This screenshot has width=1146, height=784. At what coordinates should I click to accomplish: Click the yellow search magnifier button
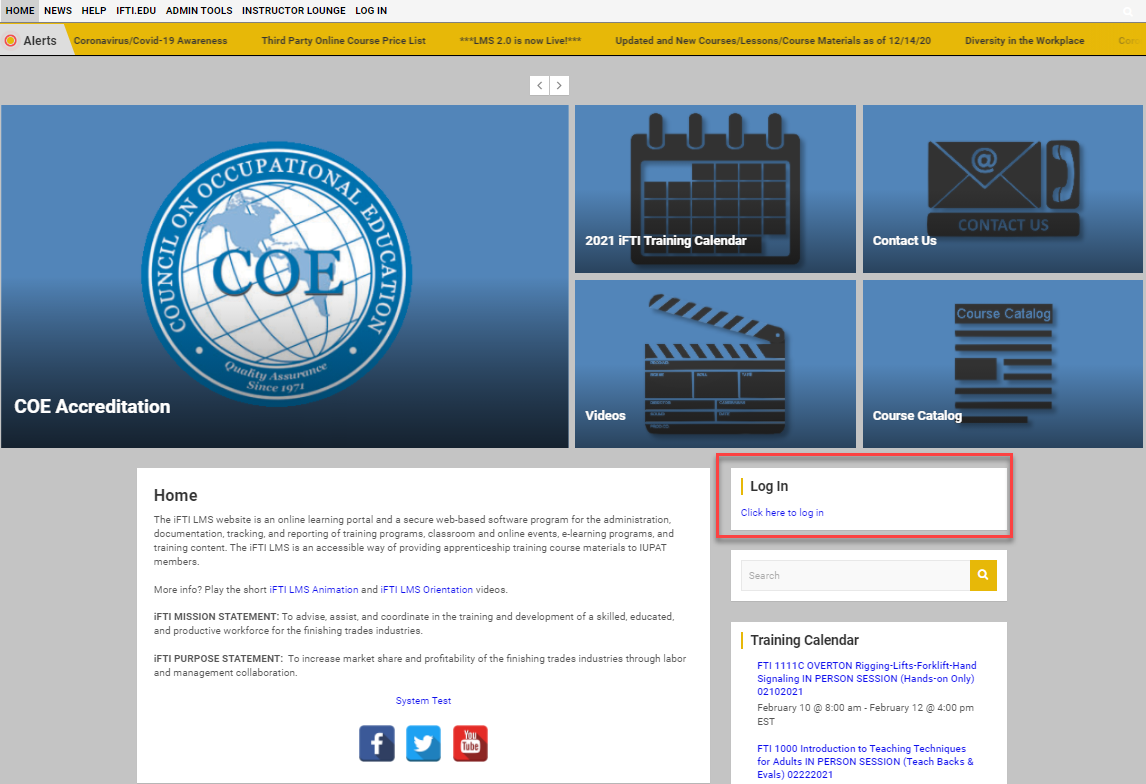click(x=983, y=575)
